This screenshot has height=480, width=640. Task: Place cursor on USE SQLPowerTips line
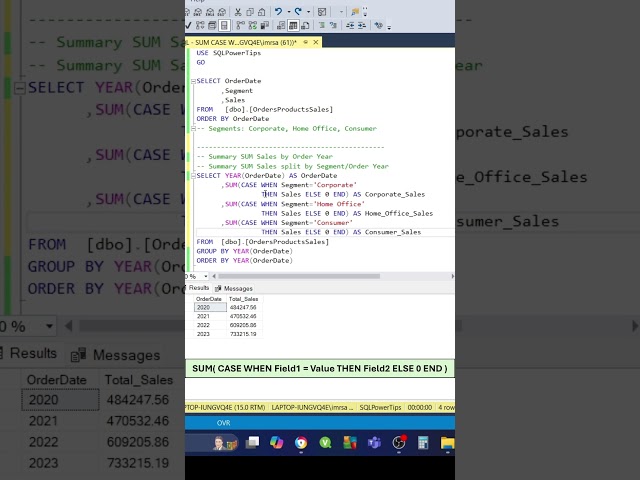point(229,53)
